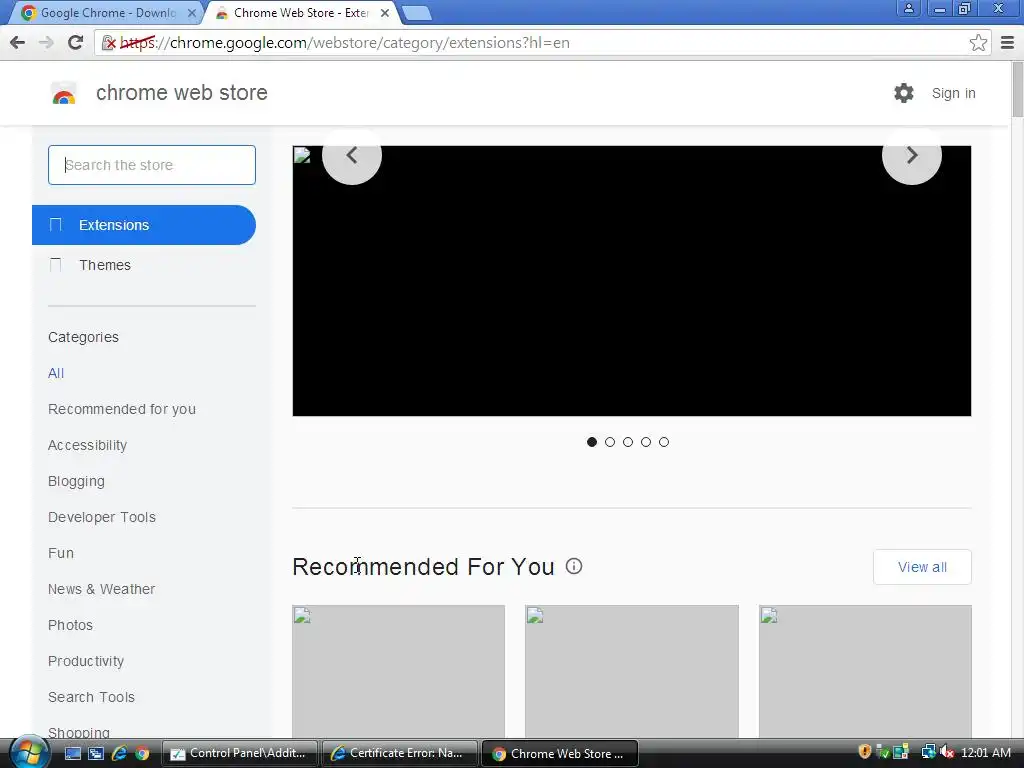The image size is (1024, 768).
Task: Show next carousel slide
Action: tap(912, 155)
